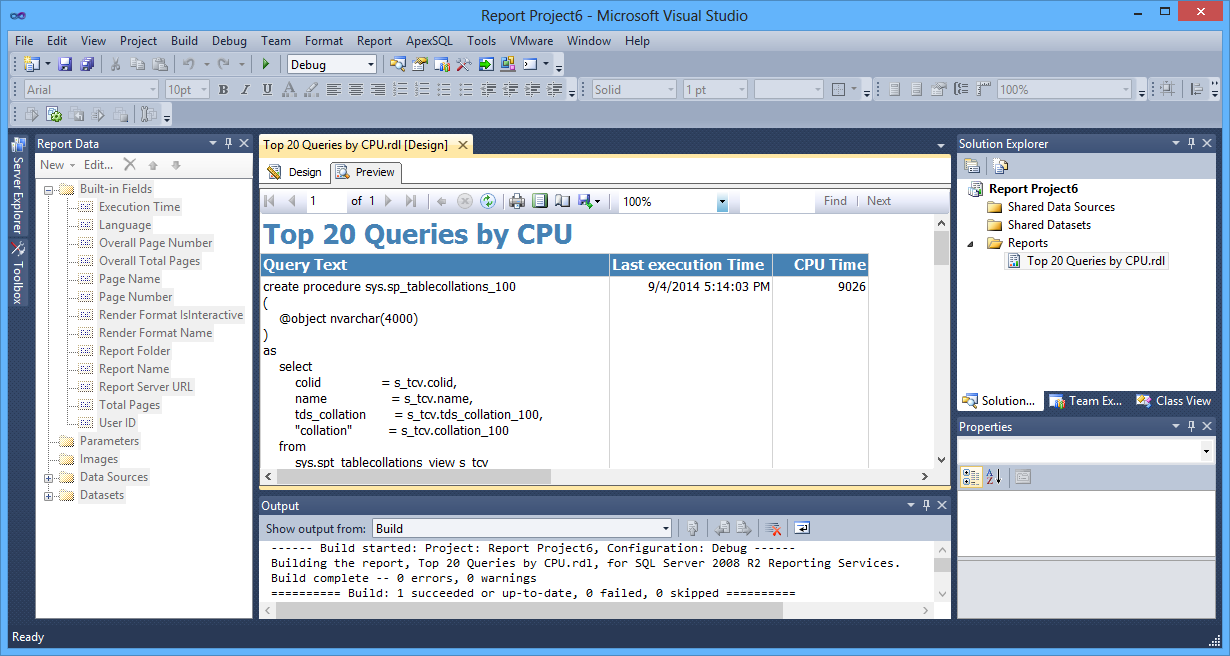This screenshot has height=656, width=1230.
Task: Switch to the Design tab
Action: (x=295, y=172)
